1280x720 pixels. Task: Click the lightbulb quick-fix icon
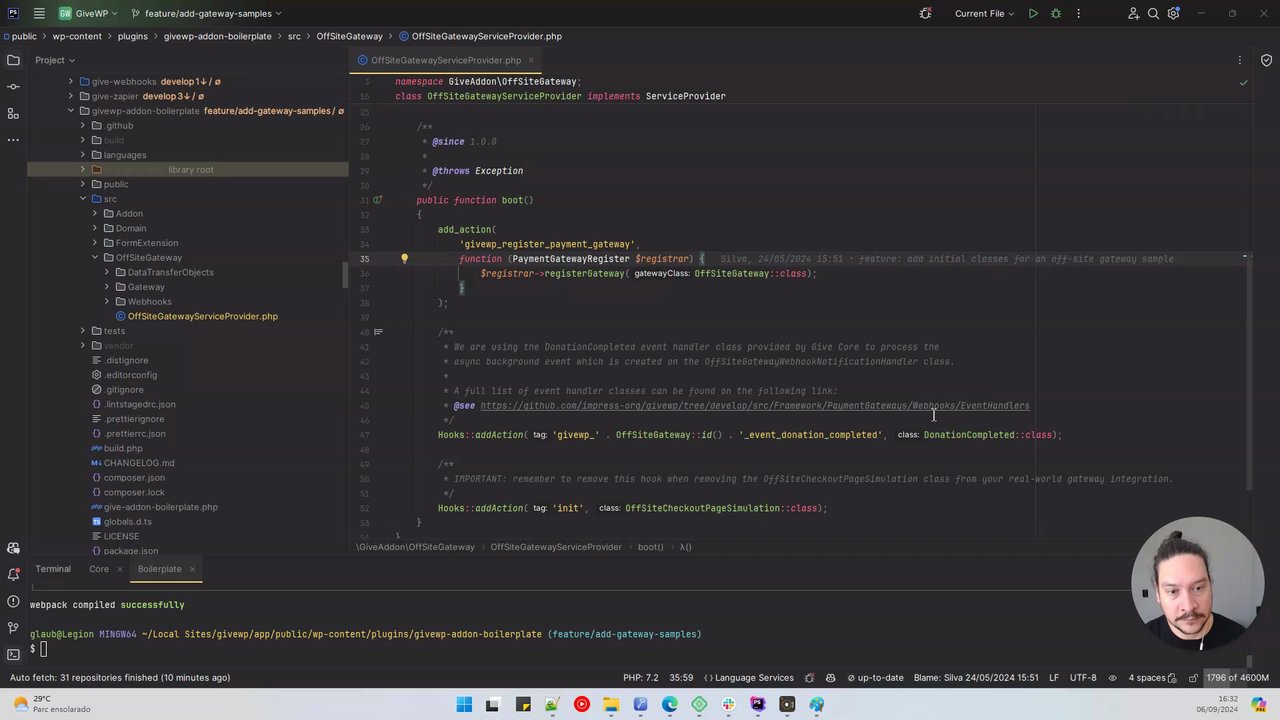404,259
